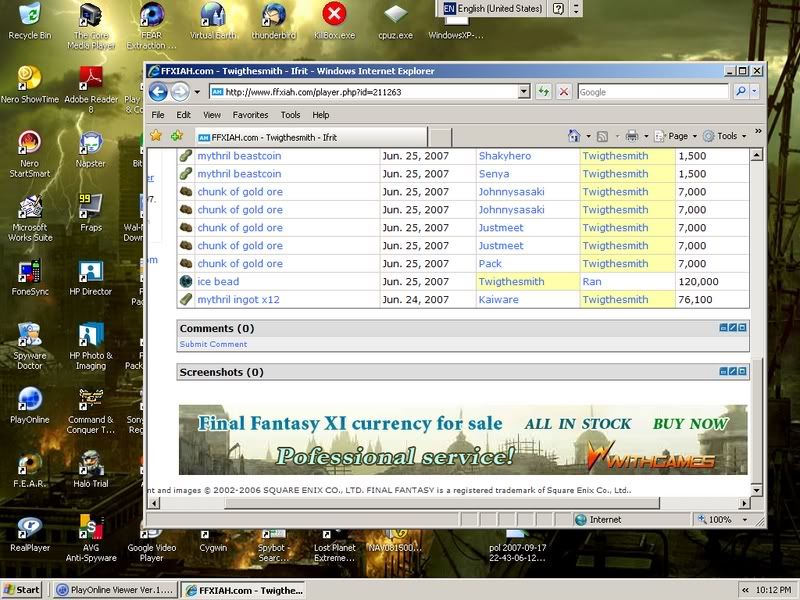Open recent pages dropdown beside Forward button
Viewport: 800px width, 600px height.
coord(197,92)
